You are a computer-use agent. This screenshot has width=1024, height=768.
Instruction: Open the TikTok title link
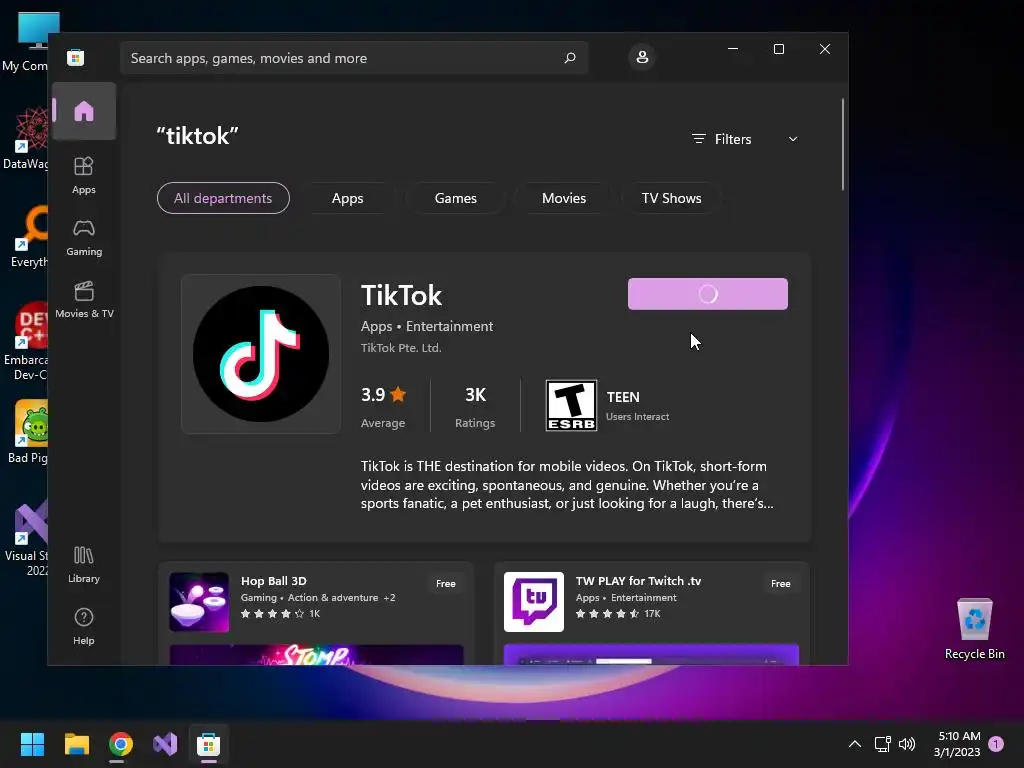401,295
